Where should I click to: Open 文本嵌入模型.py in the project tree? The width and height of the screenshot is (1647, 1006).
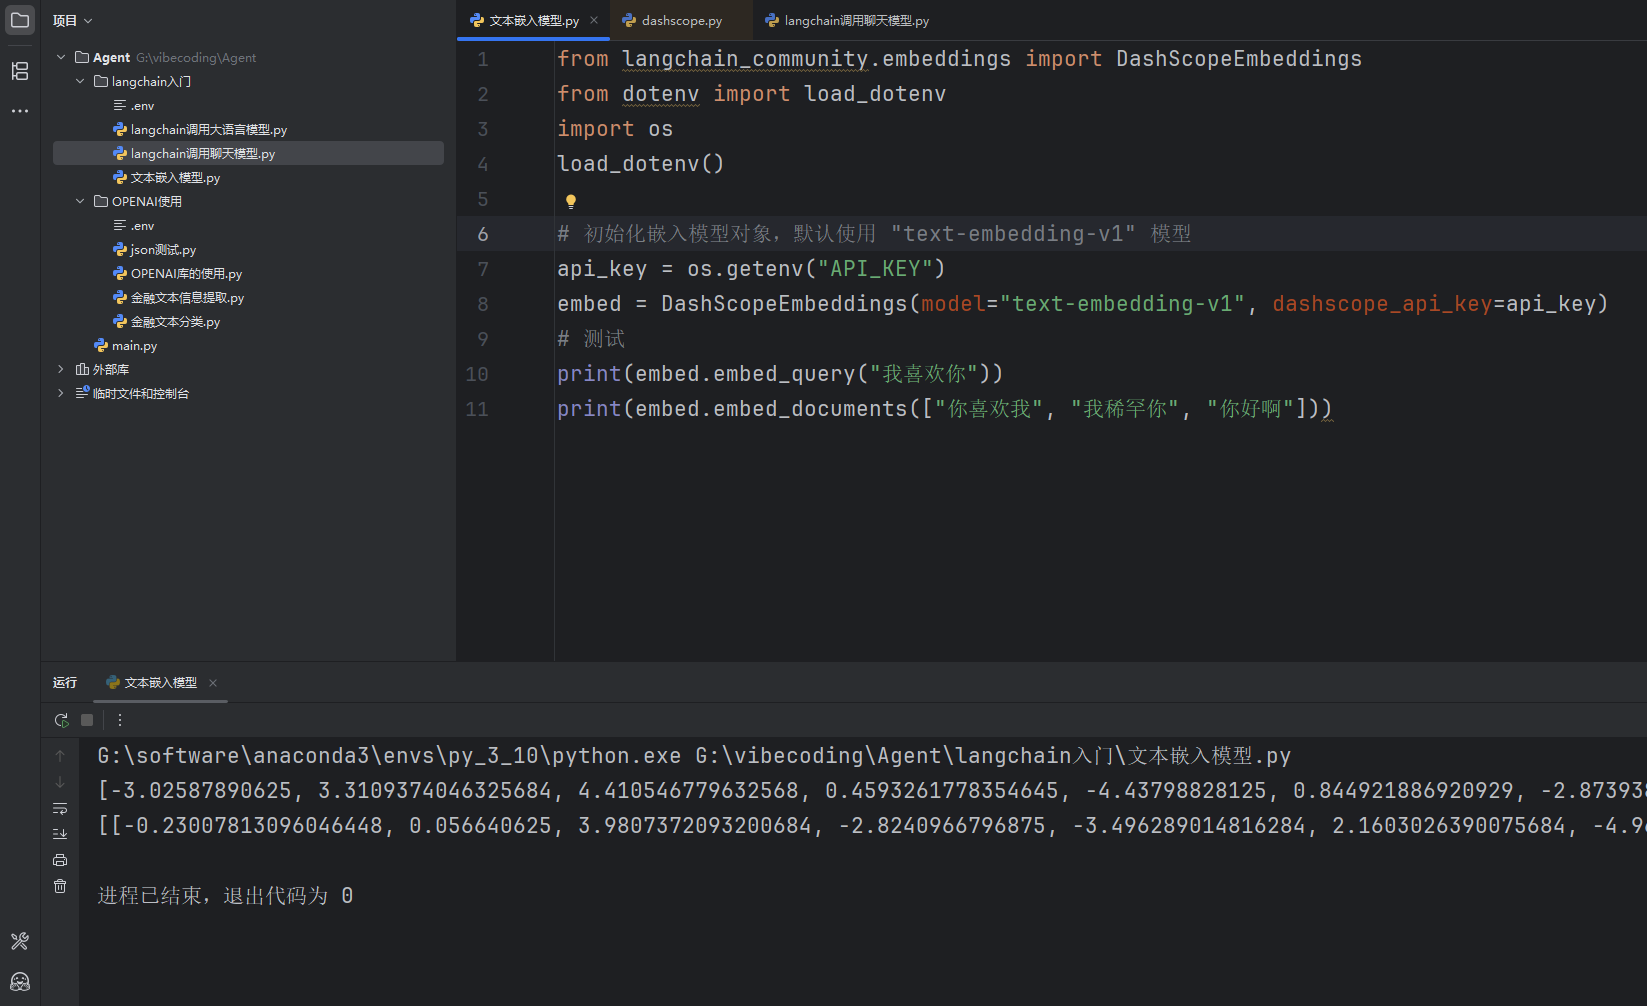point(175,178)
